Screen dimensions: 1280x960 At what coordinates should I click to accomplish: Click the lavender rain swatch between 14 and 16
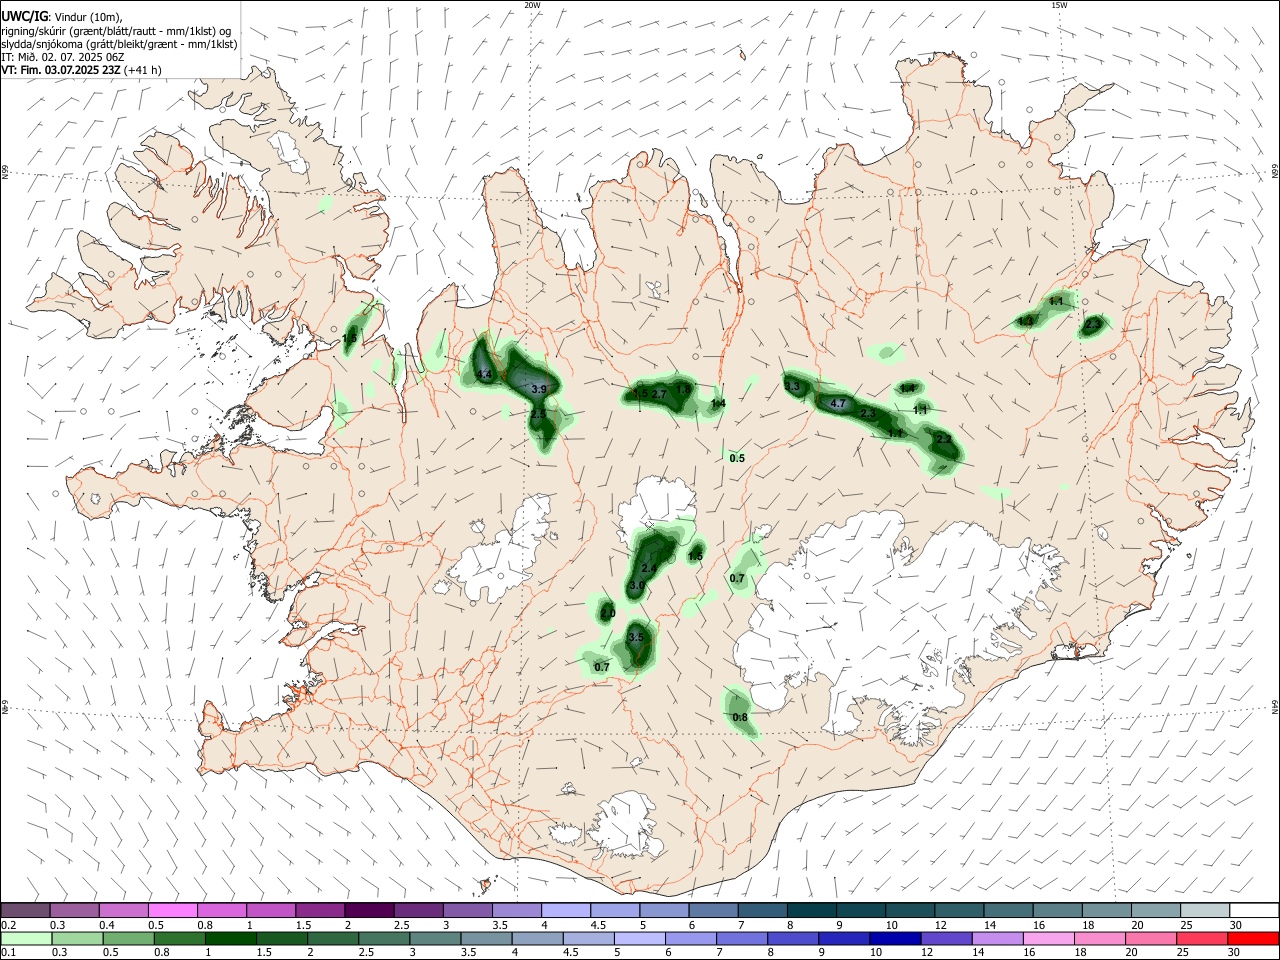[x=997, y=938]
